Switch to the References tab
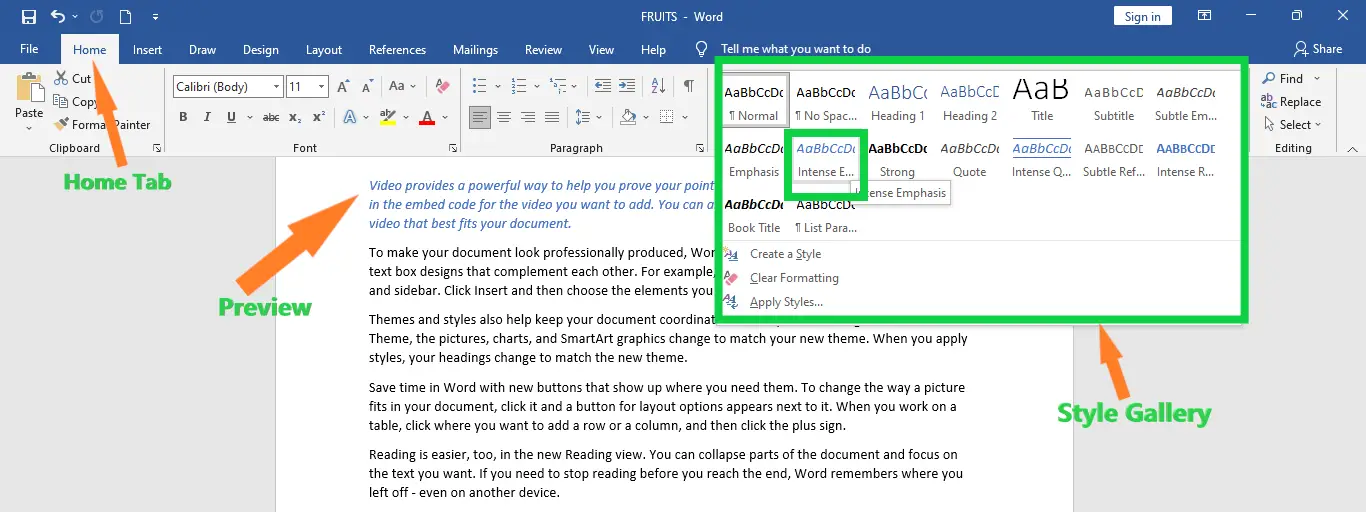1366x512 pixels. coord(397,49)
